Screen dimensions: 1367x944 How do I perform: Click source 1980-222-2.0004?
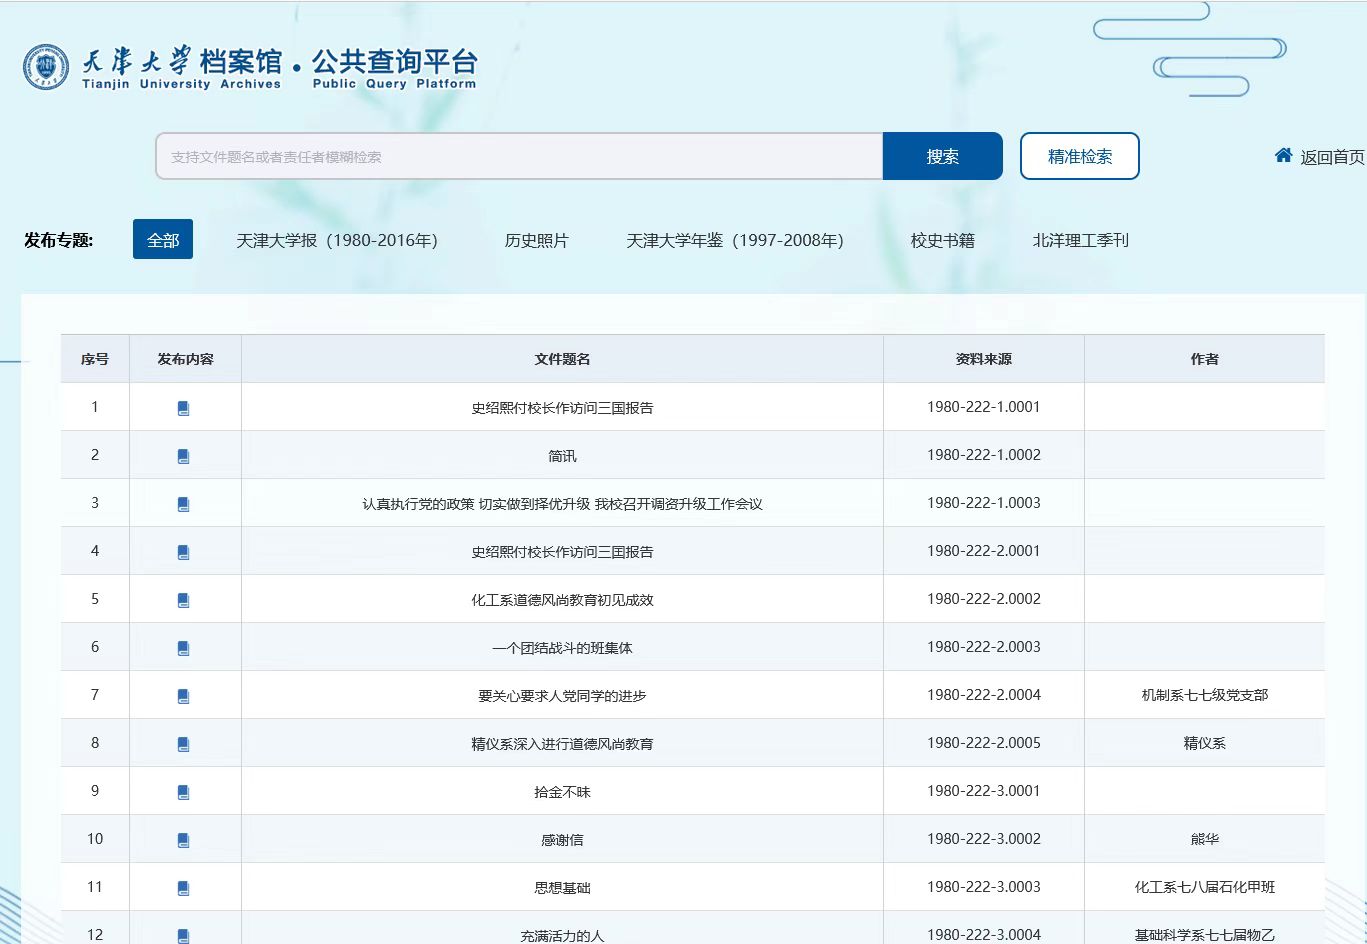pyautogui.click(x=984, y=695)
